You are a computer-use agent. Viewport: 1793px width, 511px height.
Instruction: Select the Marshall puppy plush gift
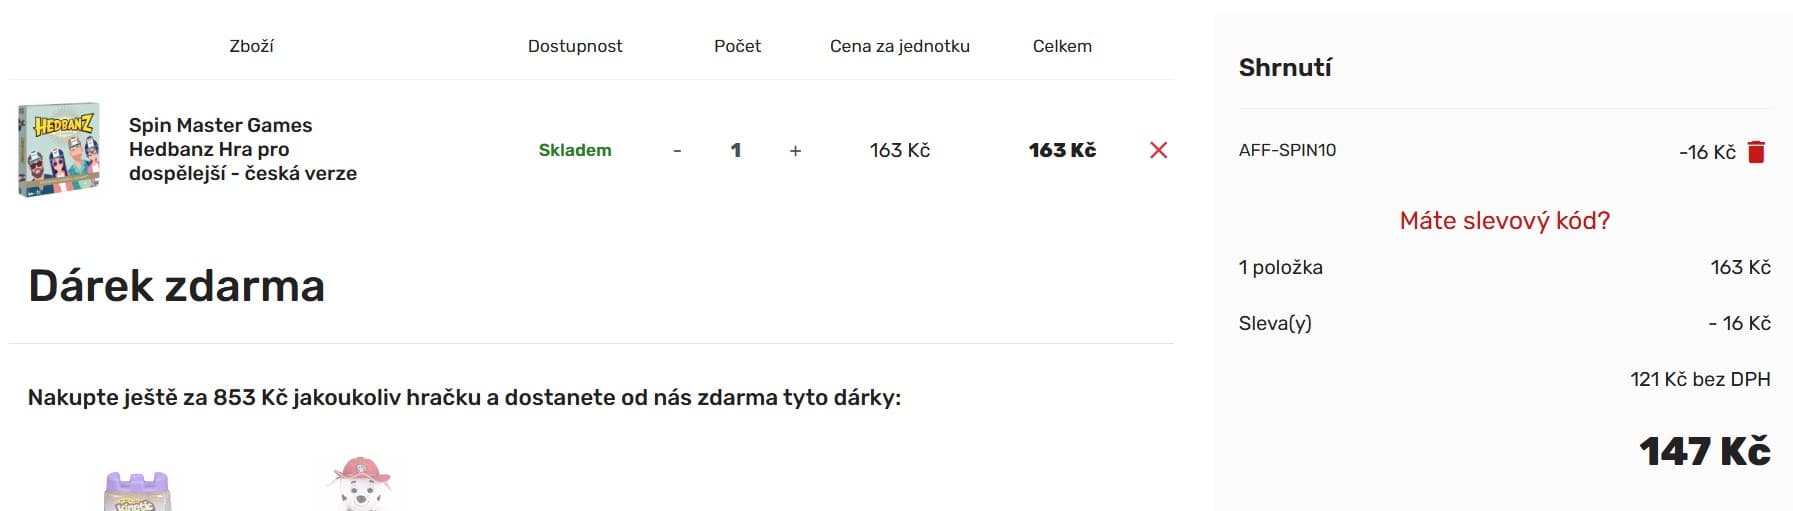[359, 484]
